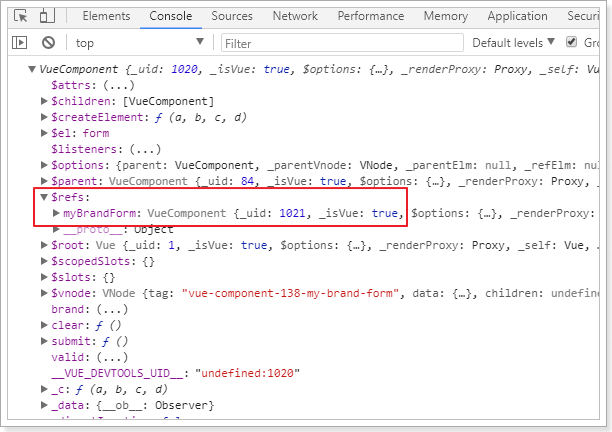Toggle the Group similar checkbox
This screenshot has height=432, width=612.
572,42
